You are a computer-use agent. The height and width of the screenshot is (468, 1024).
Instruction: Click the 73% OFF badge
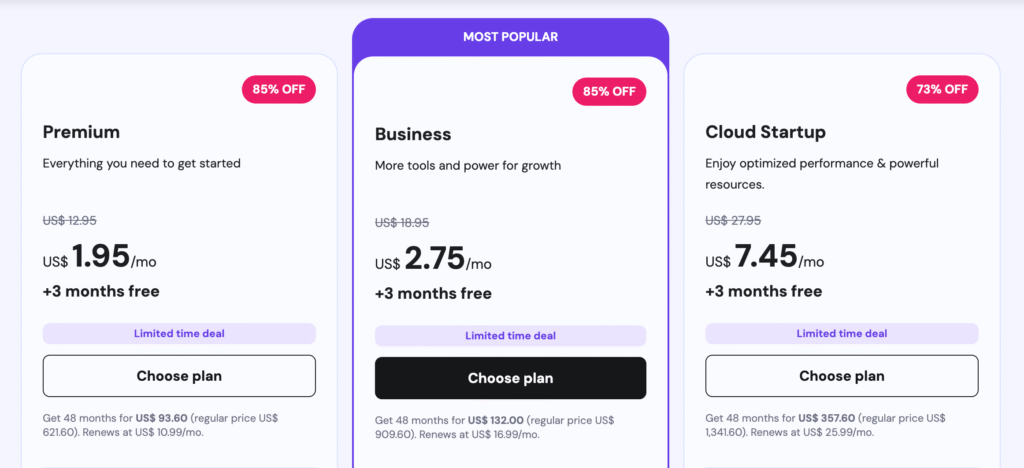941,89
